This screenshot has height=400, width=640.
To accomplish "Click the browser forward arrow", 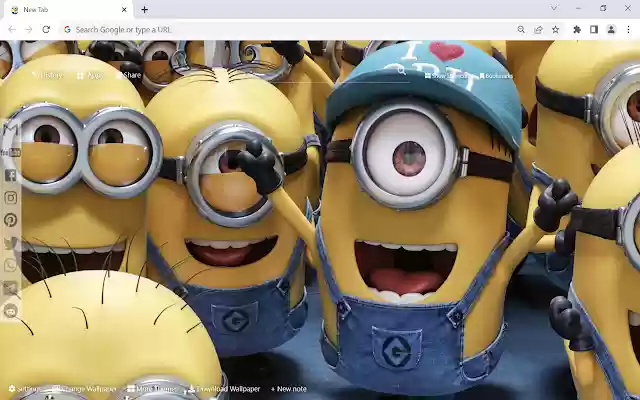I will tap(29, 29).
